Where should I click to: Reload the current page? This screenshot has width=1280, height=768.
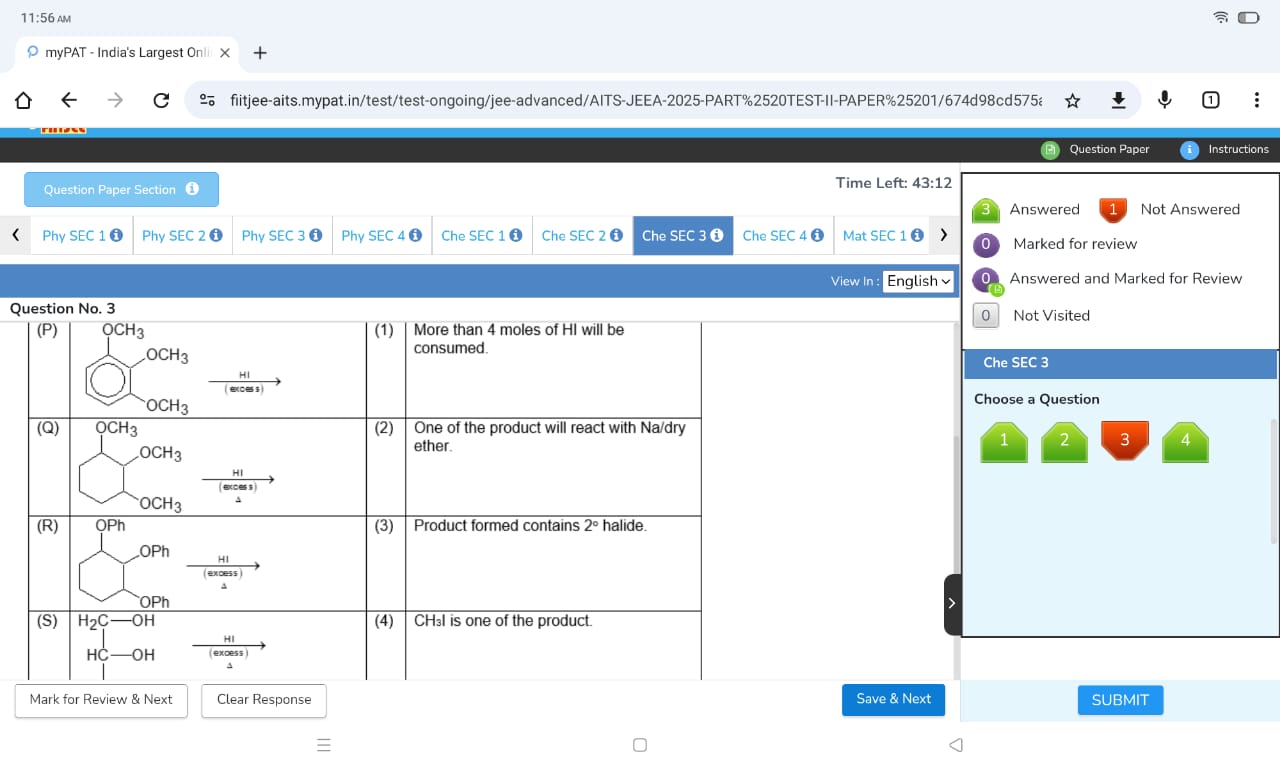pos(161,100)
